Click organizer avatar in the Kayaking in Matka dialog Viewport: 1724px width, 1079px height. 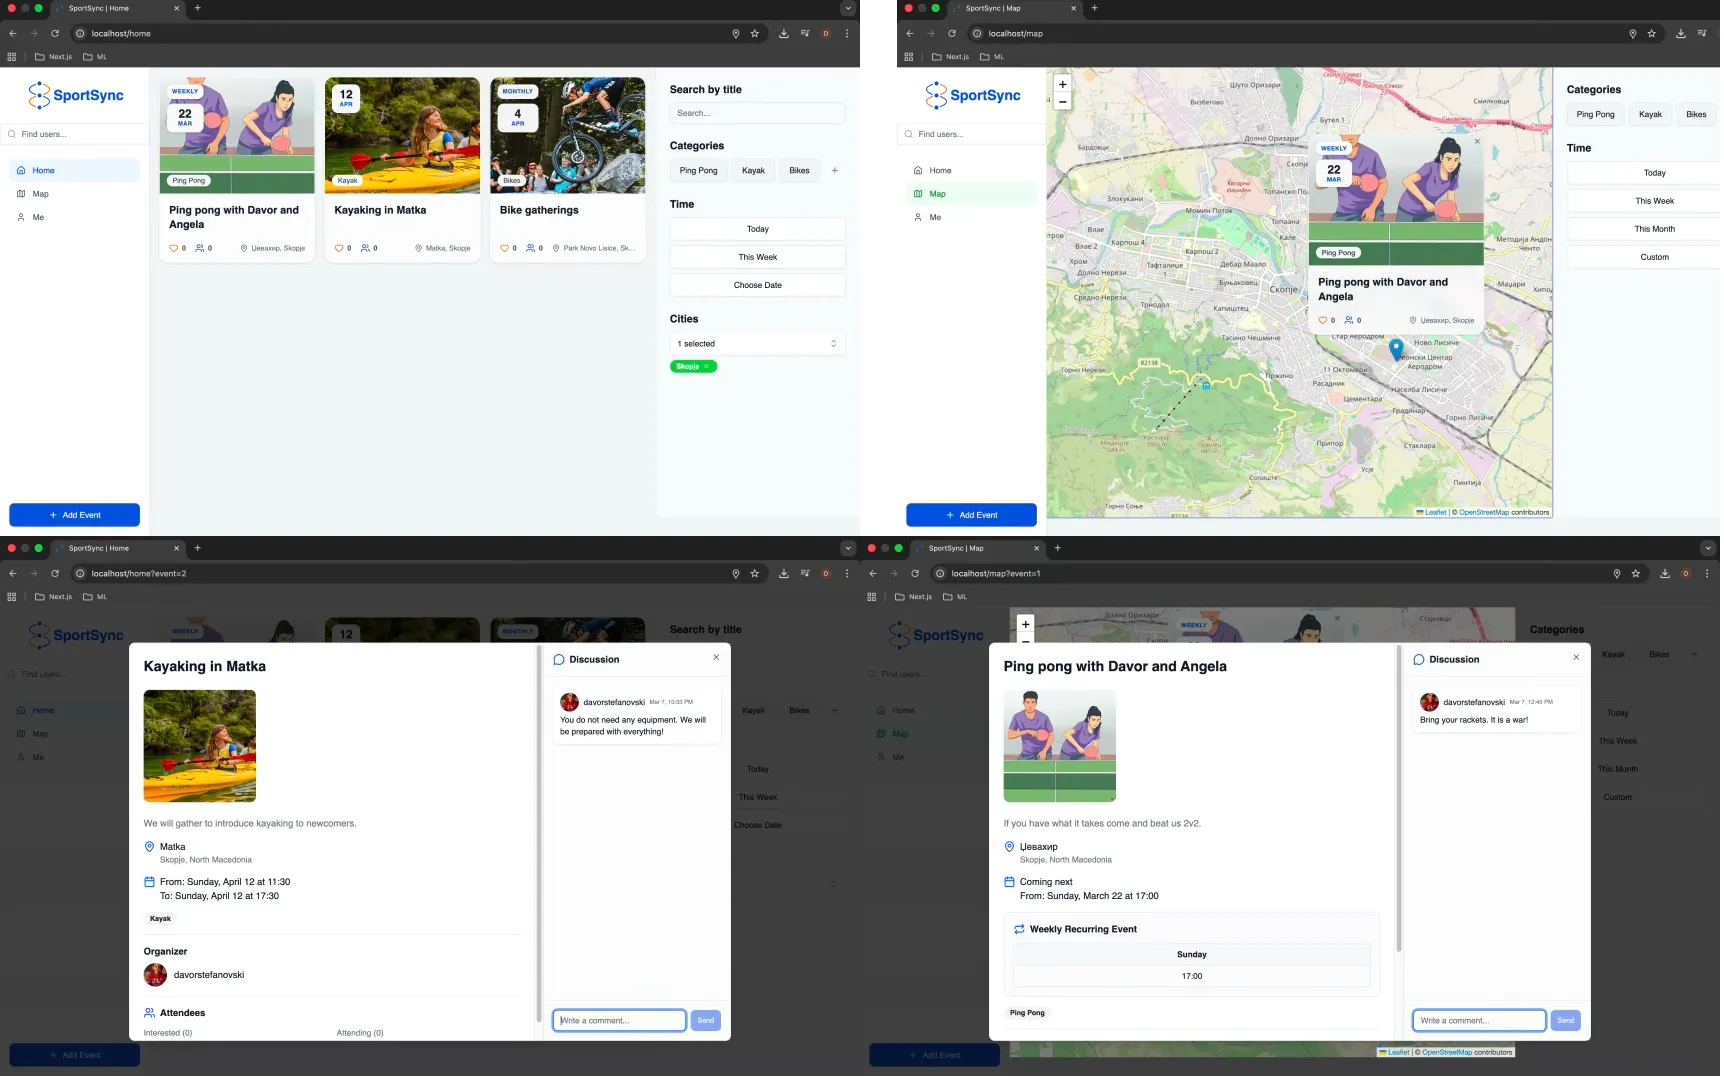click(x=156, y=976)
